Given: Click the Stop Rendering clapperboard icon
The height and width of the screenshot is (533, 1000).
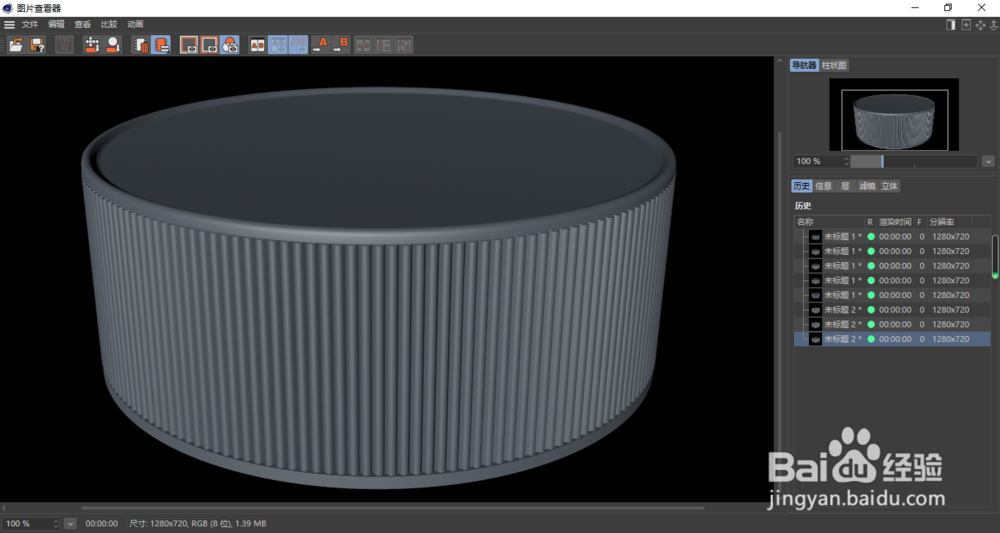Looking at the screenshot, I should 64,45.
